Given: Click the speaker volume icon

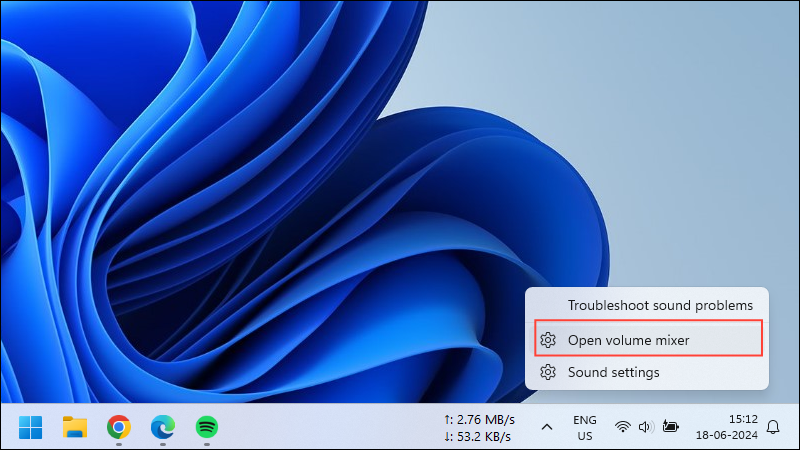Looking at the screenshot, I should [x=646, y=427].
